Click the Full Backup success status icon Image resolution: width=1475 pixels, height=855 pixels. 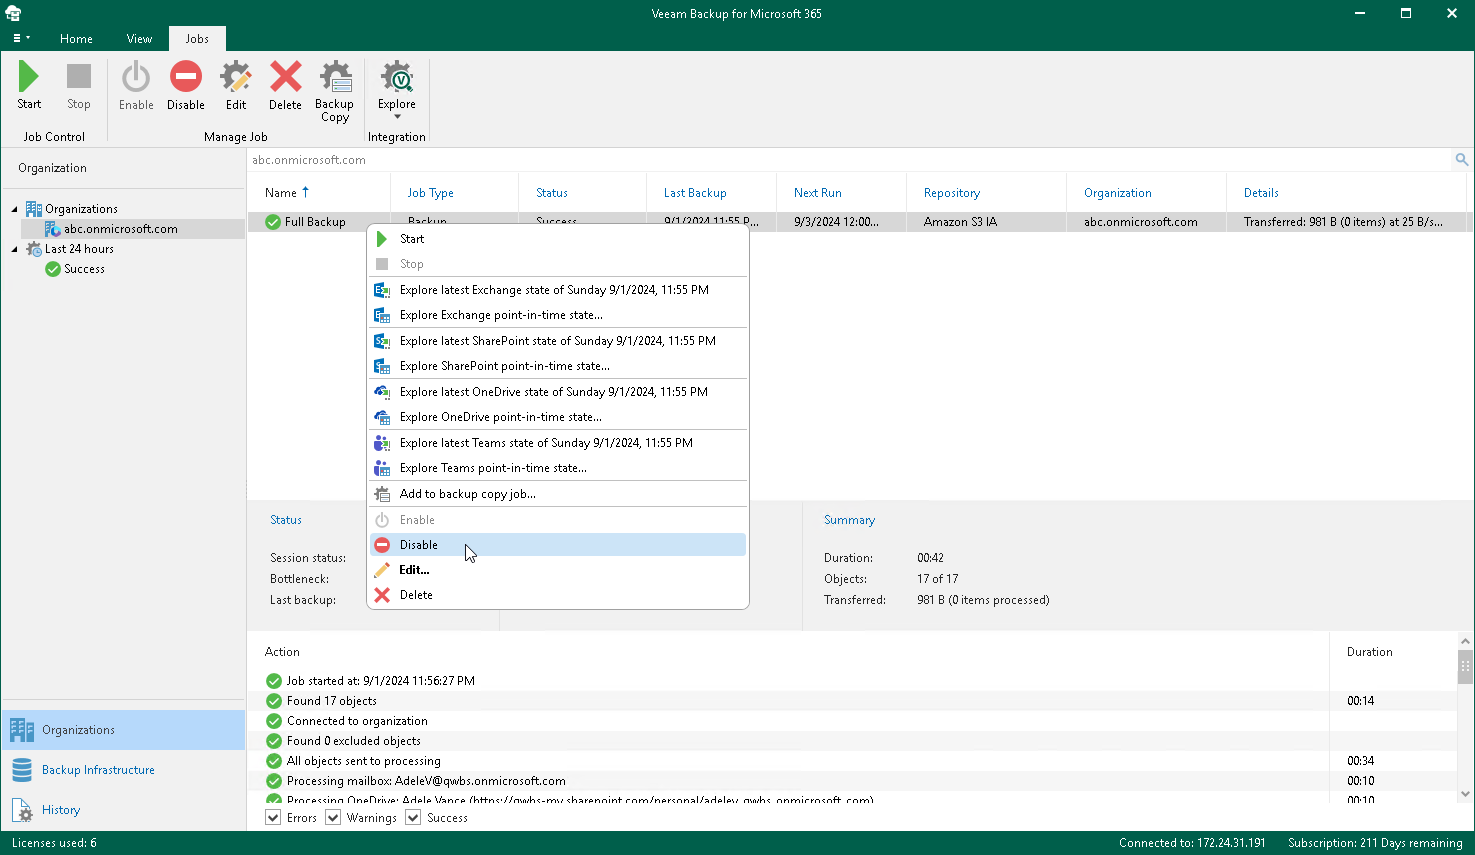click(273, 222)
